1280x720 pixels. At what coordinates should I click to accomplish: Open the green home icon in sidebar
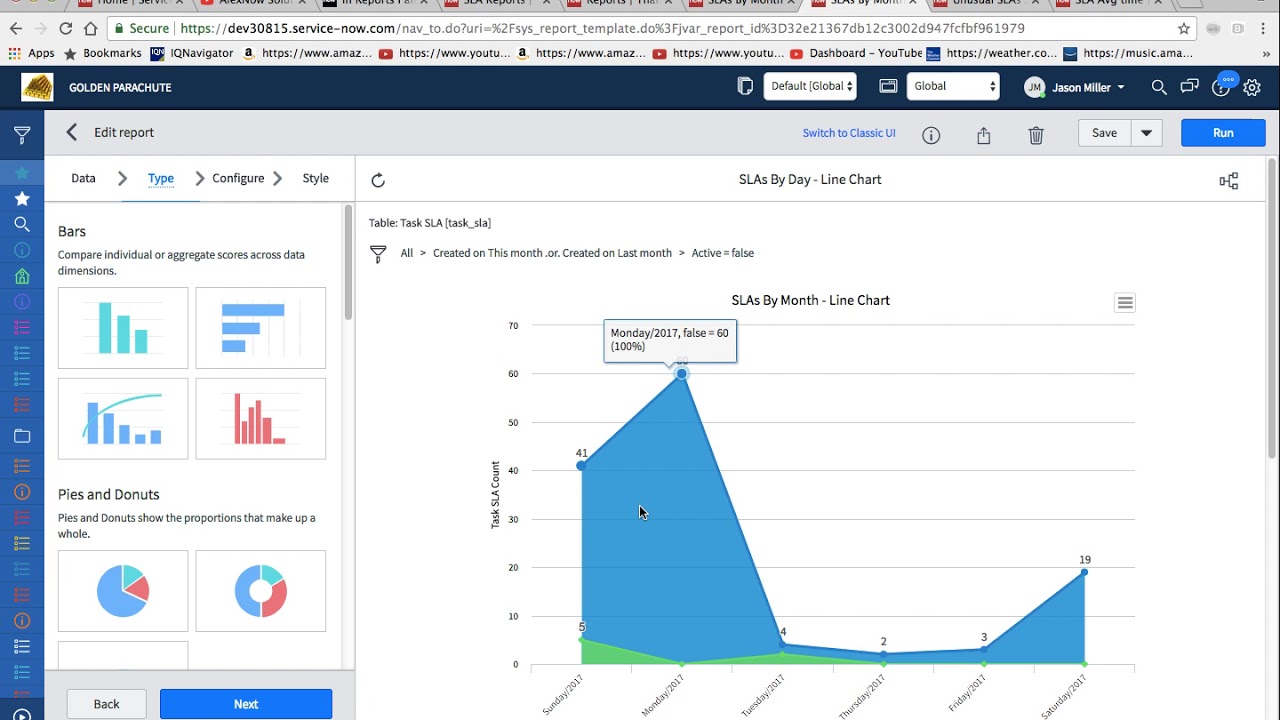(x=22, y=276)
